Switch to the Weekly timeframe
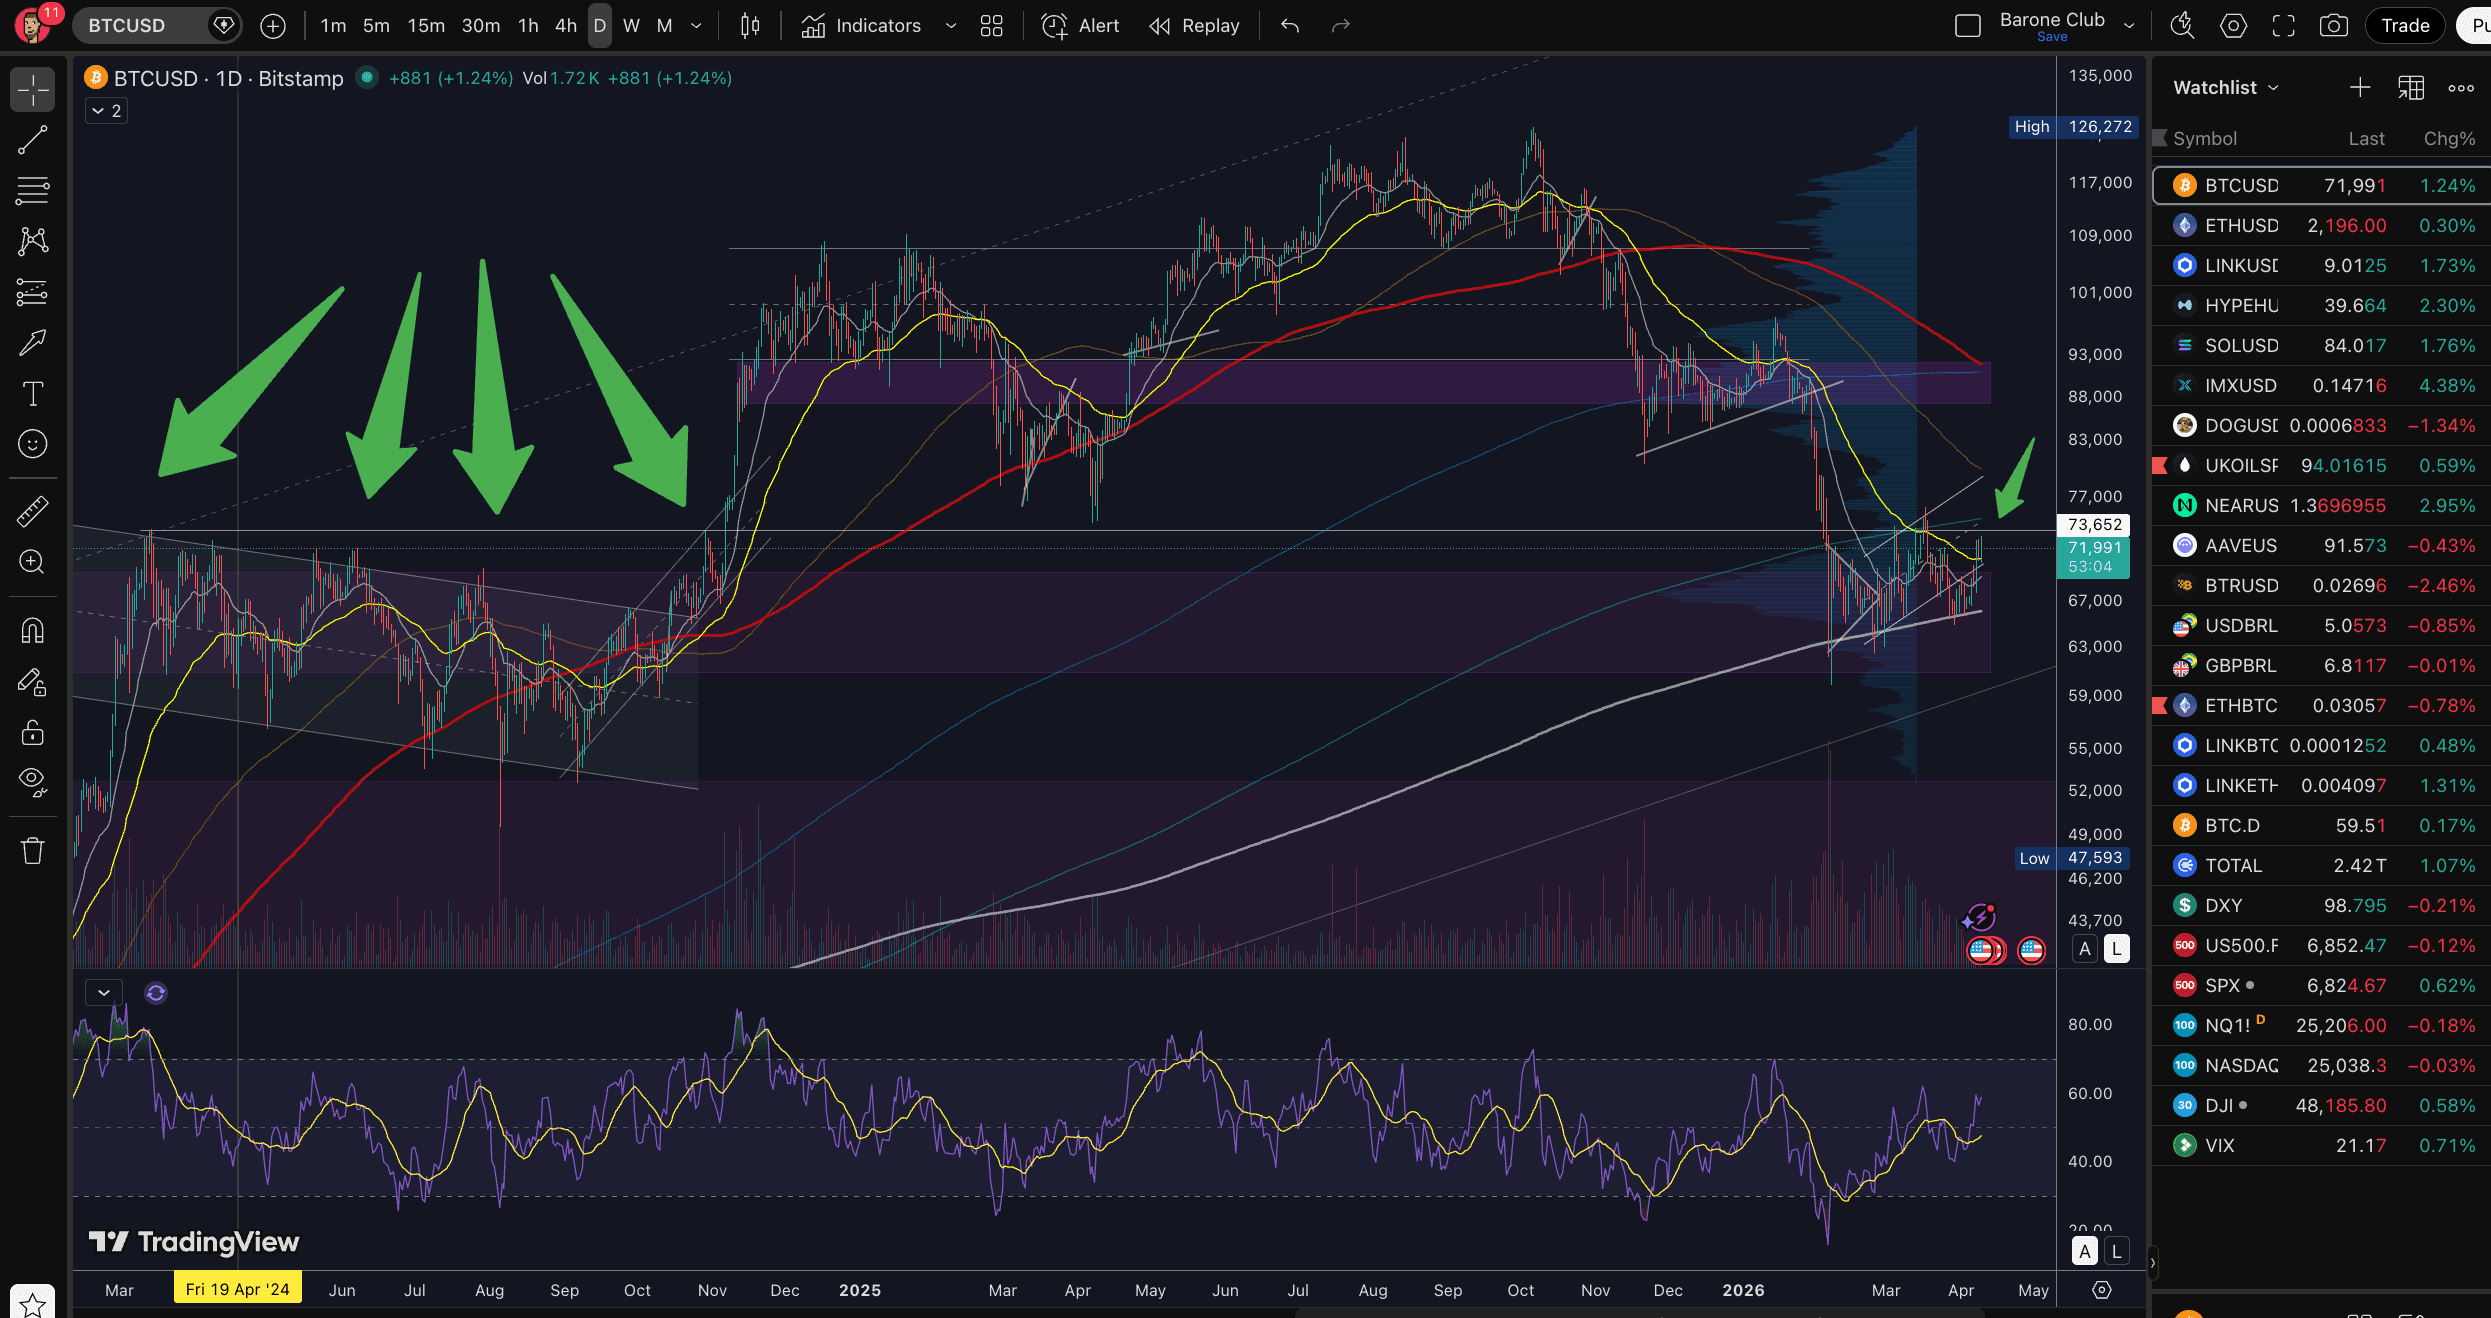2491x1318 pixels. coord(631,26)
